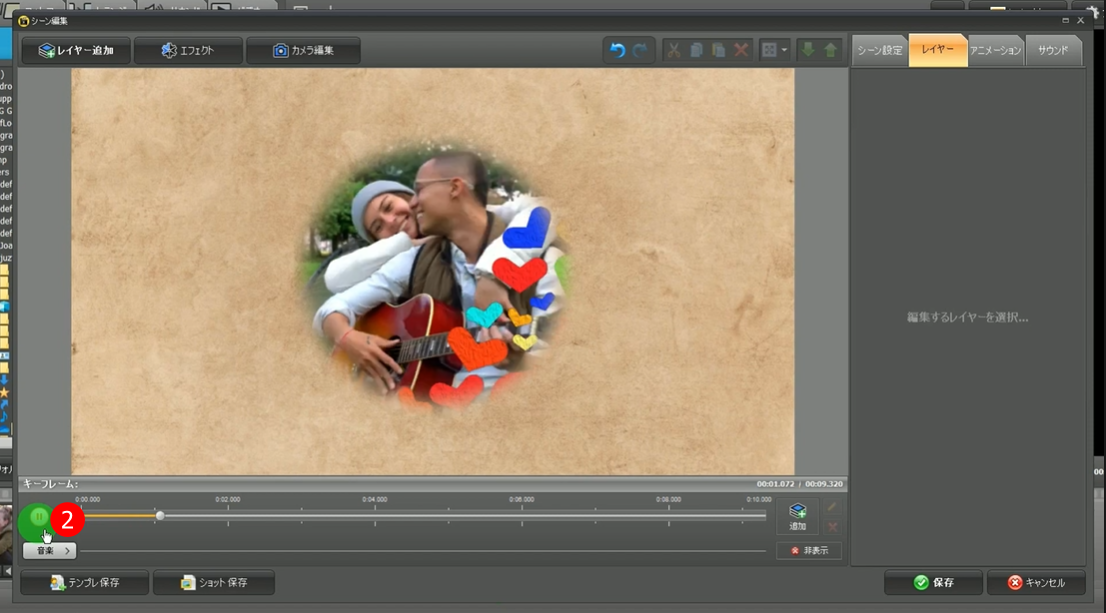The image size is (1106, 613).
Task: Click the undo arrow icon
Action: click(617, 50)
